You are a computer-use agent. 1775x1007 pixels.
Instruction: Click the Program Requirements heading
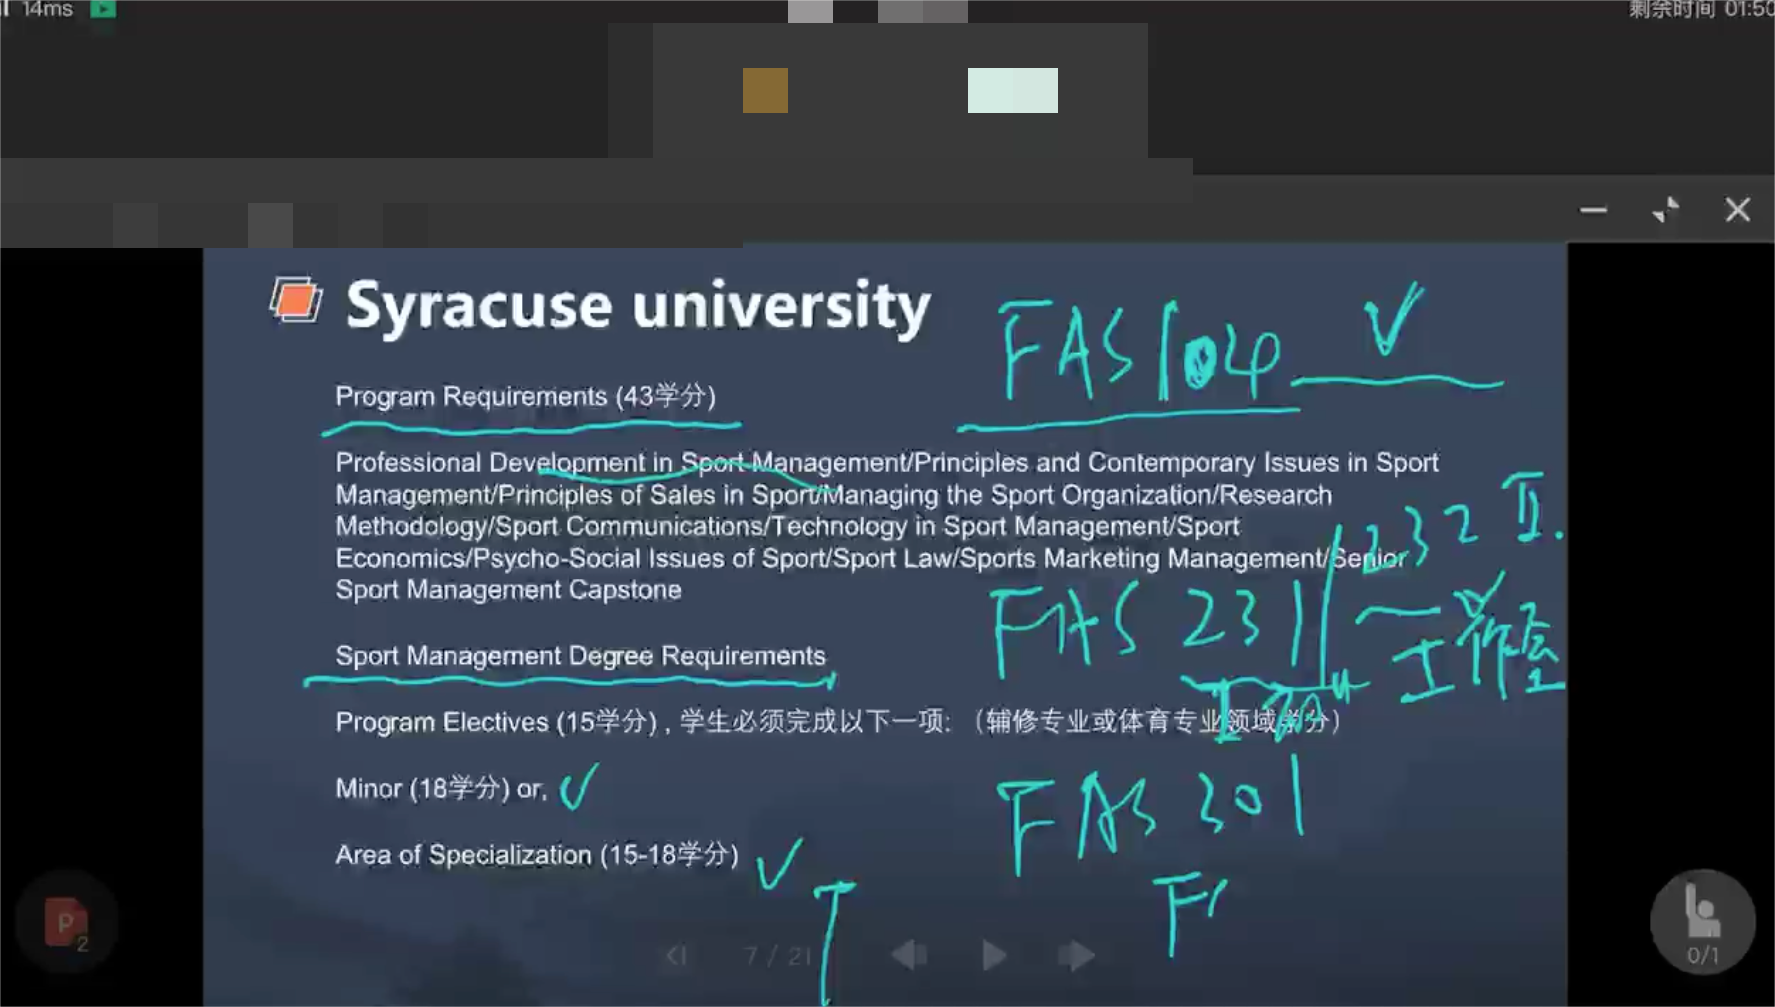525,396
